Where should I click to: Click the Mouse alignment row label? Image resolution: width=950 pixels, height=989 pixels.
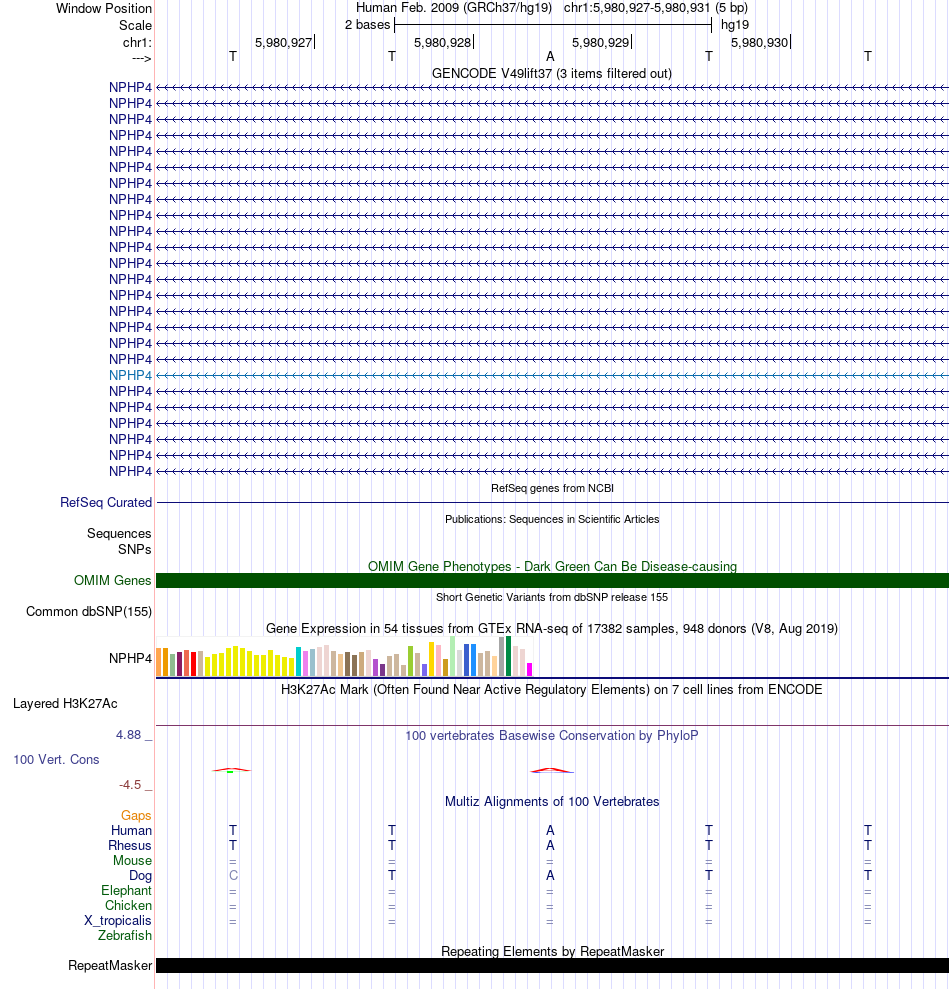coord(132,861)
